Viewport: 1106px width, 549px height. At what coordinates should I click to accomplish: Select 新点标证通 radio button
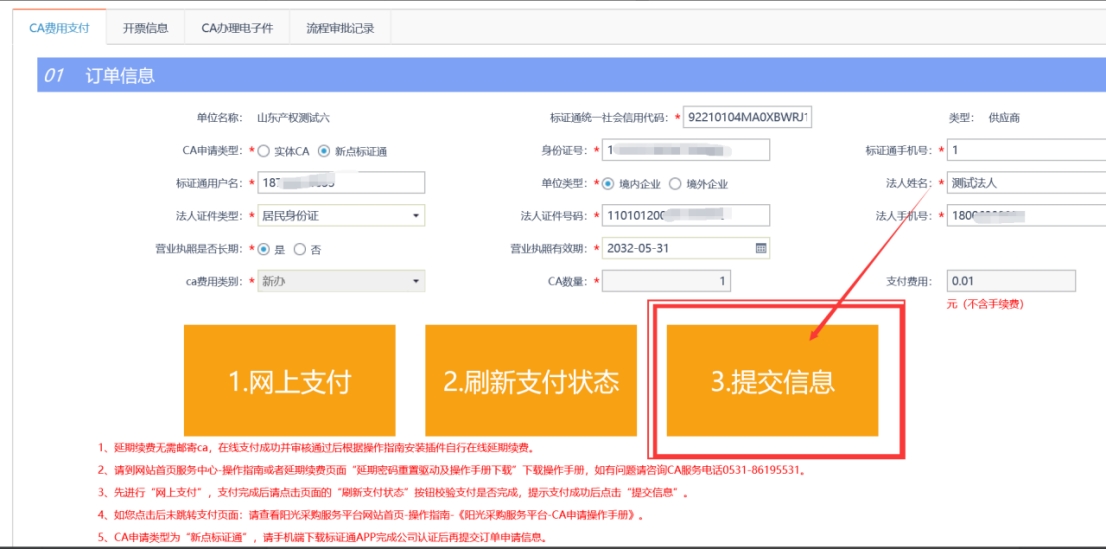324,152
